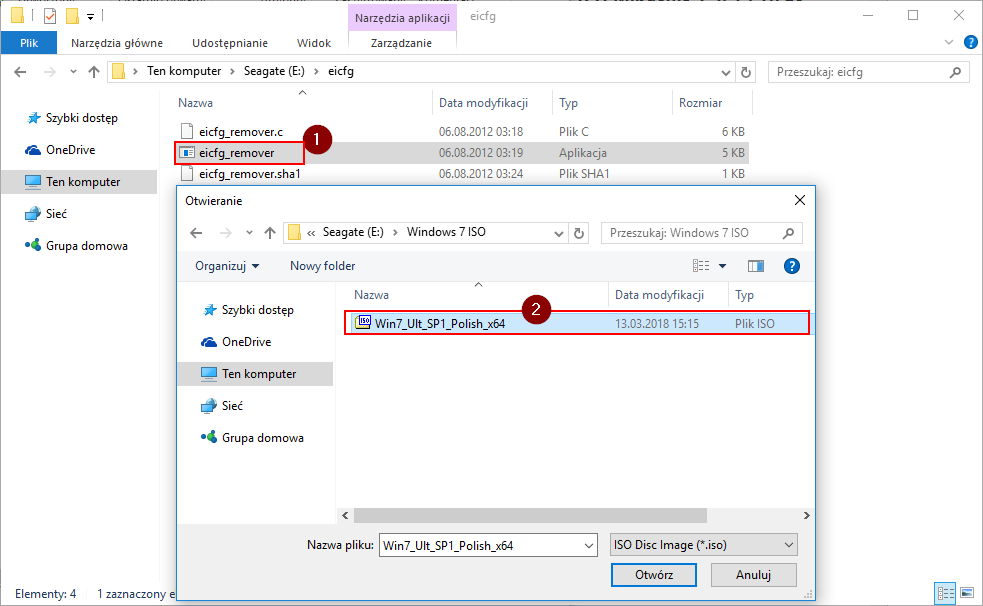Refresh Windows 7 ISO folder in dialog
The image size is (983, 606).
coord(579,234)
